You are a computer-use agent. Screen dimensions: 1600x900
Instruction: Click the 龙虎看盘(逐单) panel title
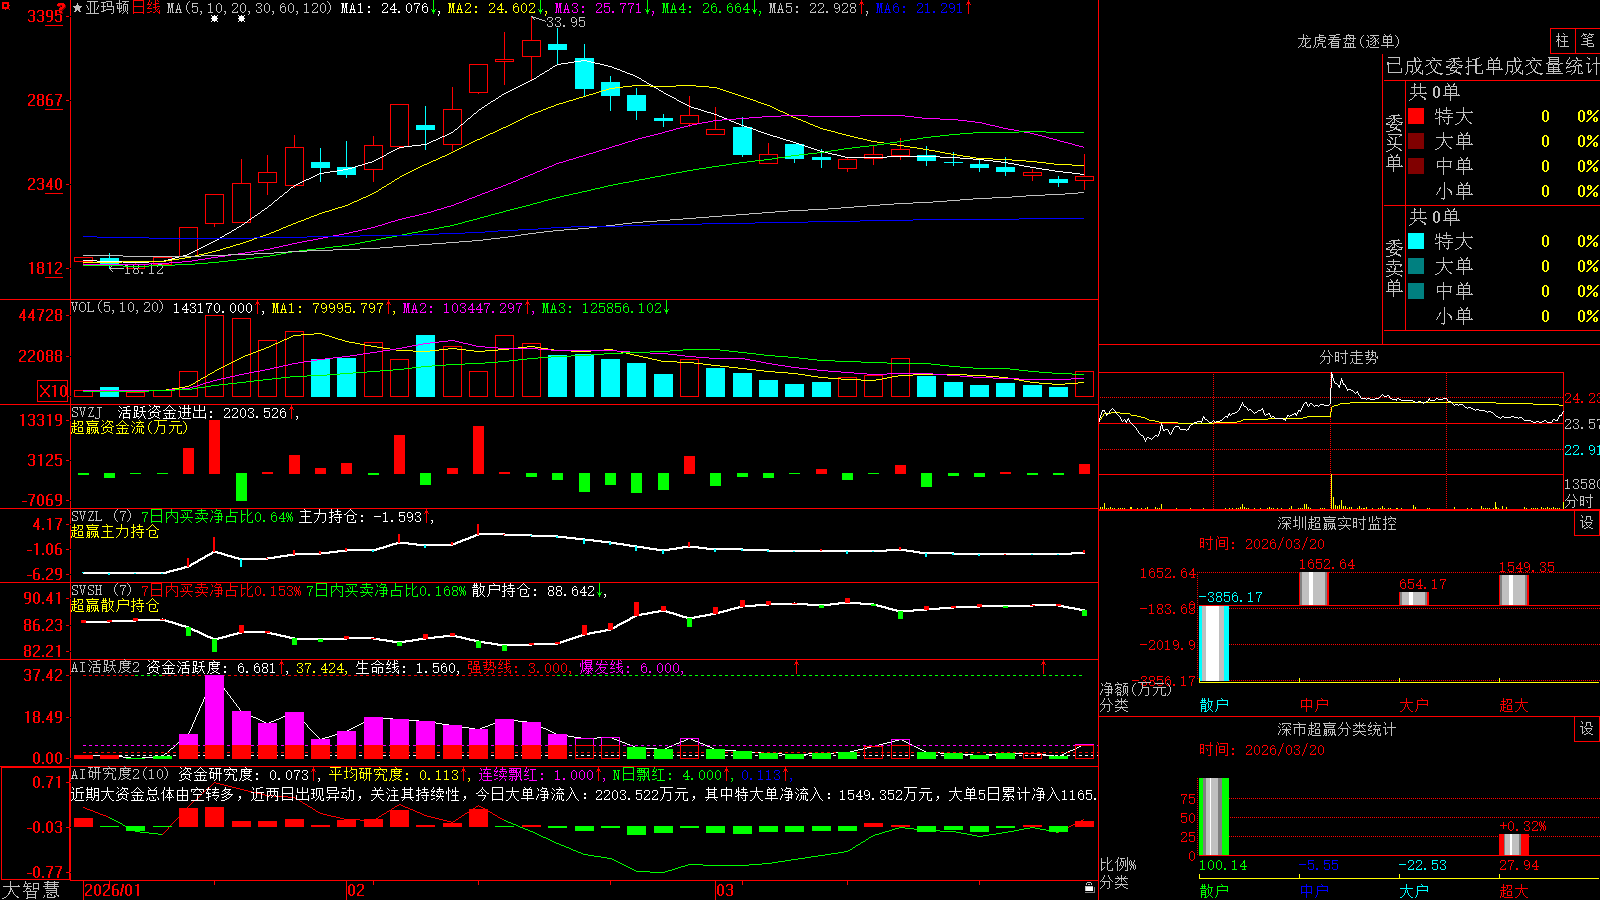[1349, 41]
